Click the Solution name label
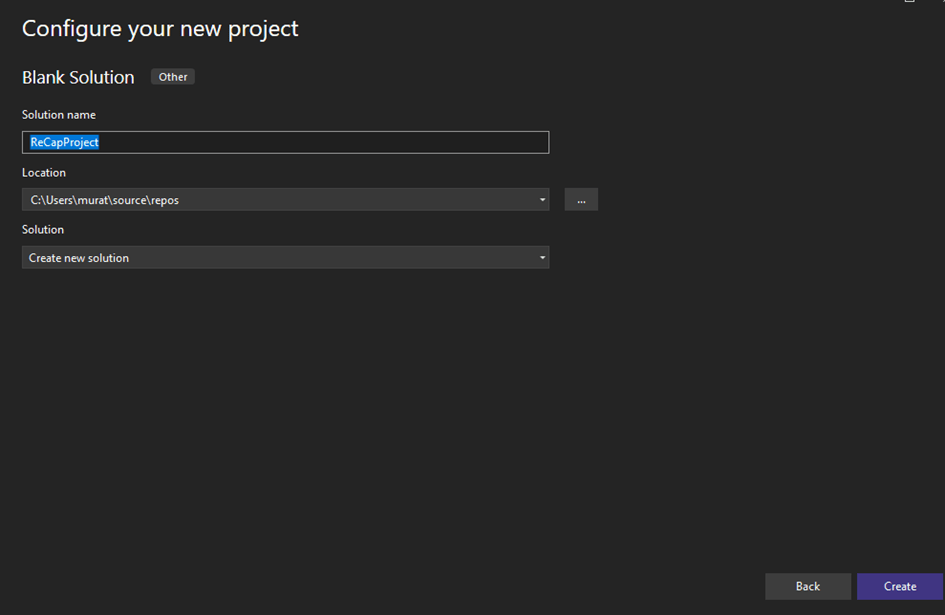The image size is (945, 615). point(59,115)
